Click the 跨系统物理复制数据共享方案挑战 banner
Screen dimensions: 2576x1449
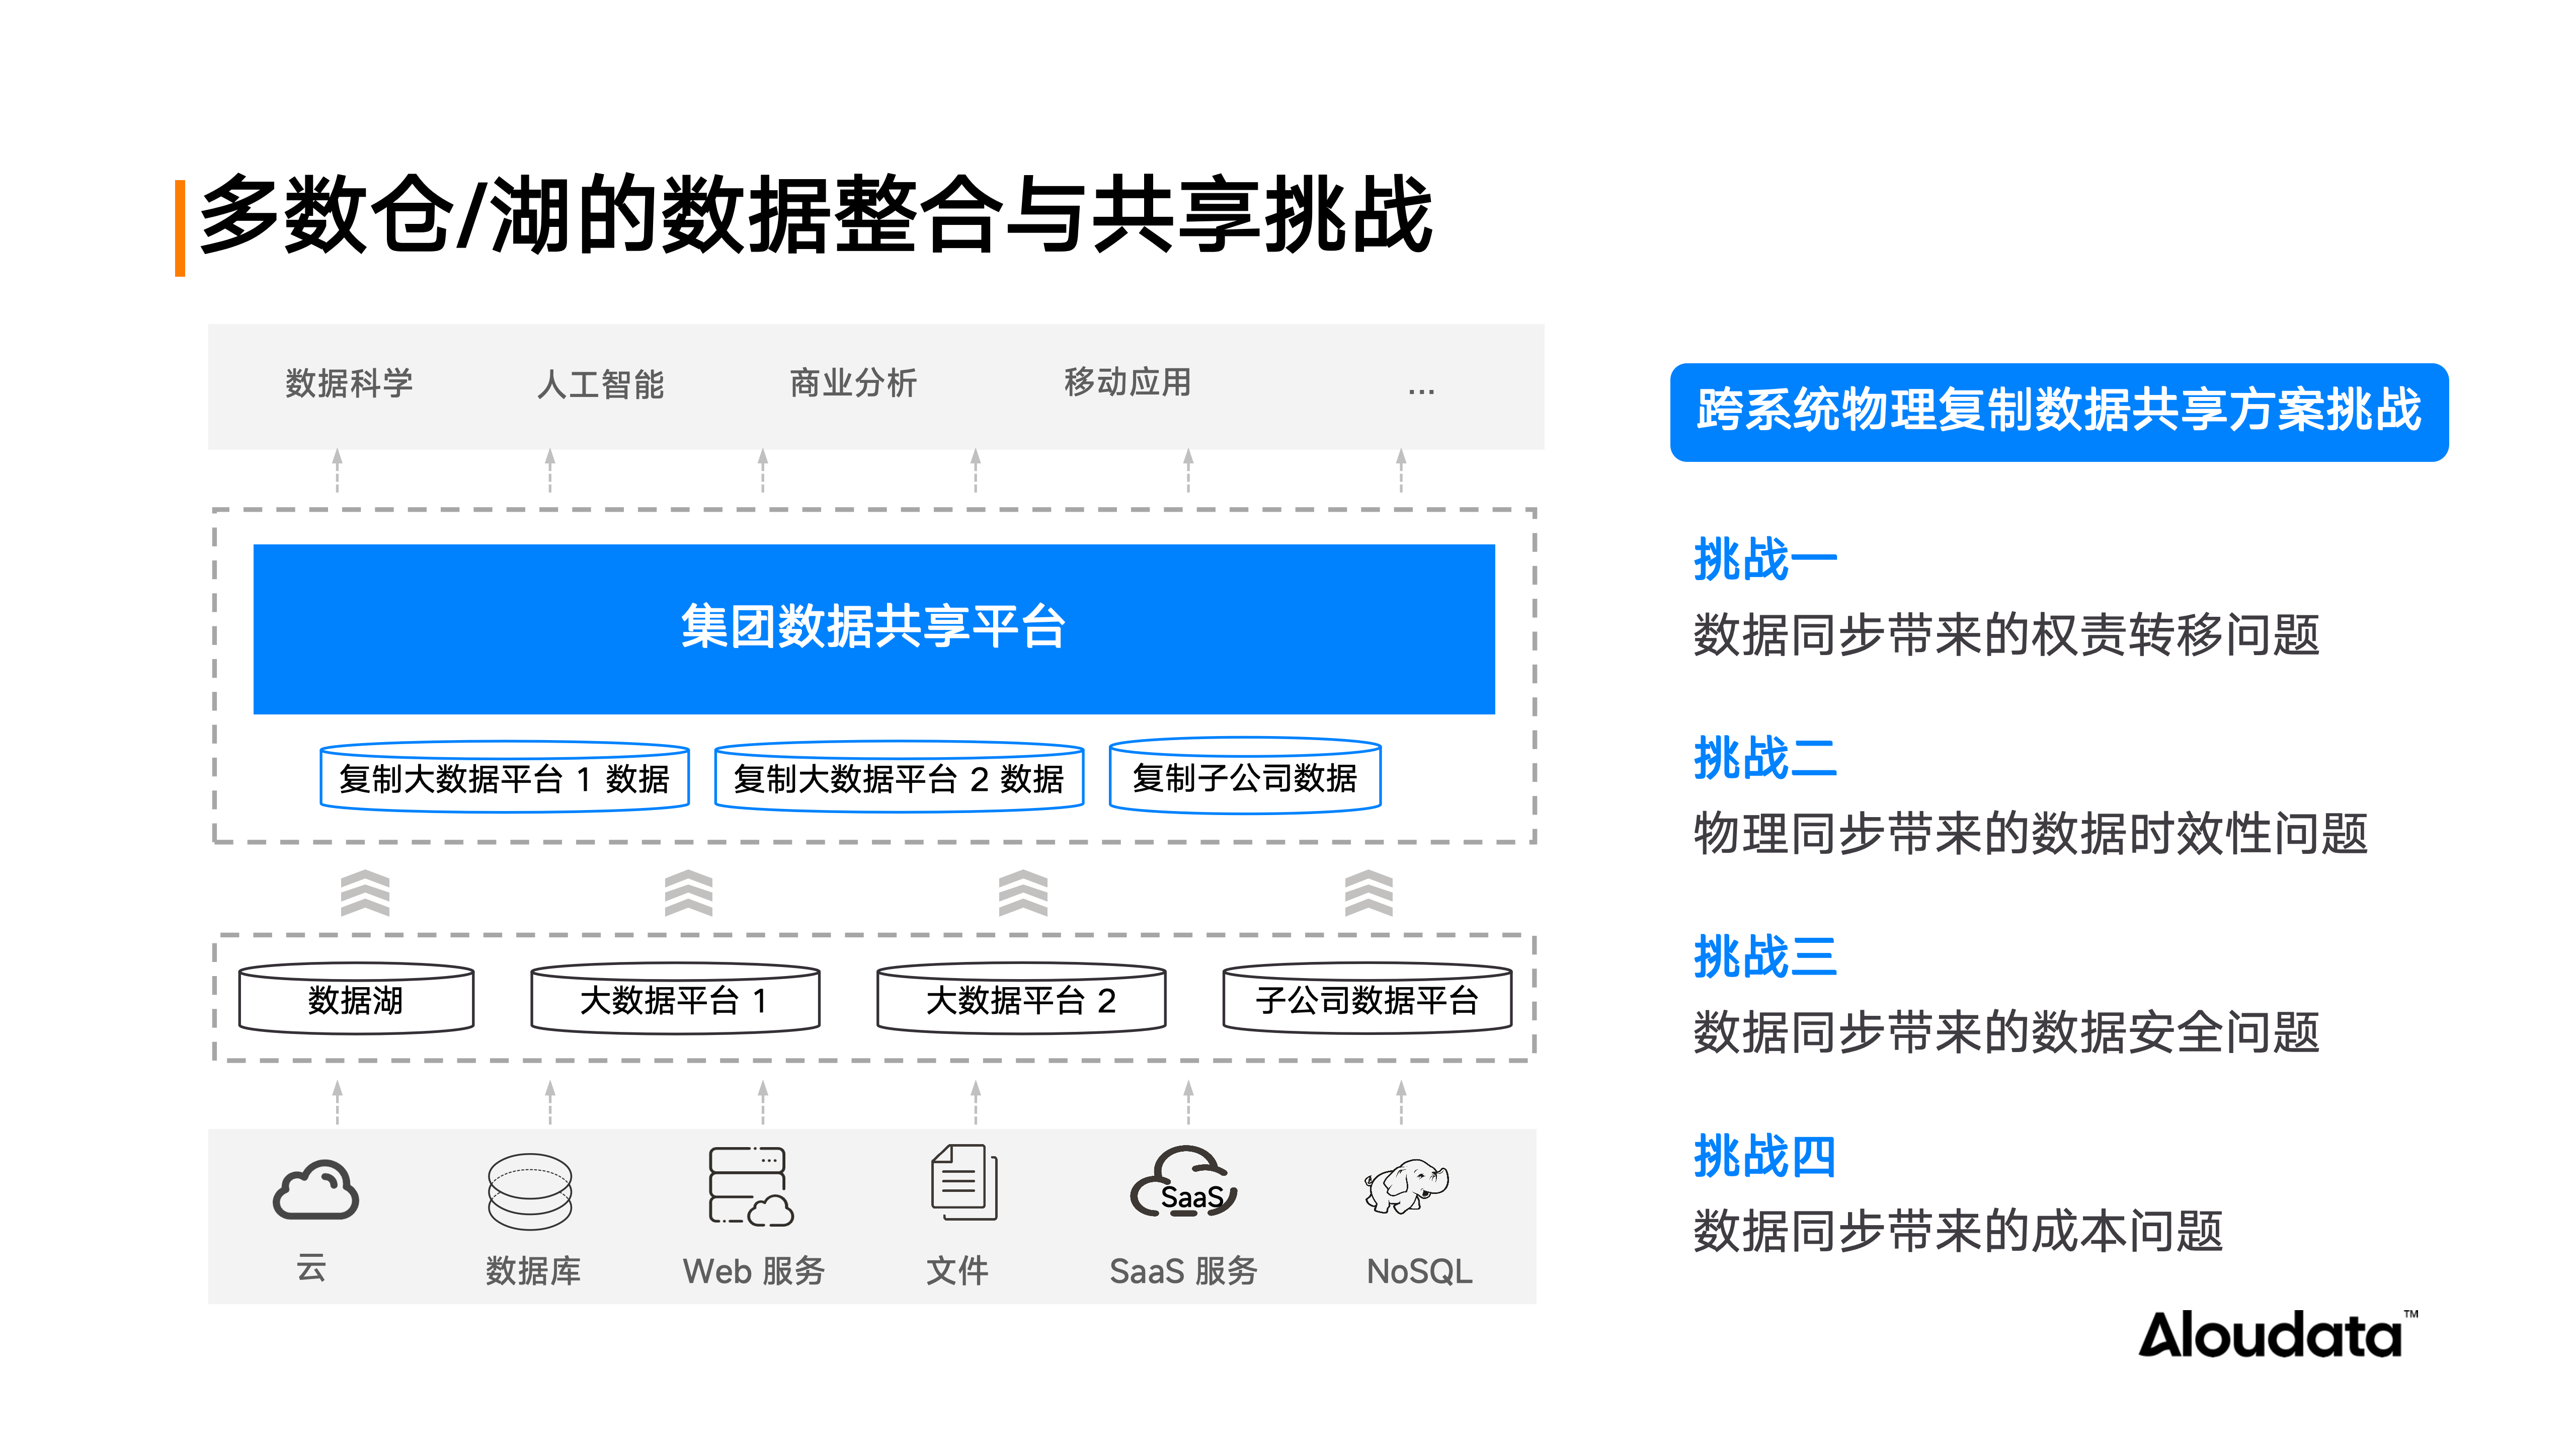pos(2058,412)
